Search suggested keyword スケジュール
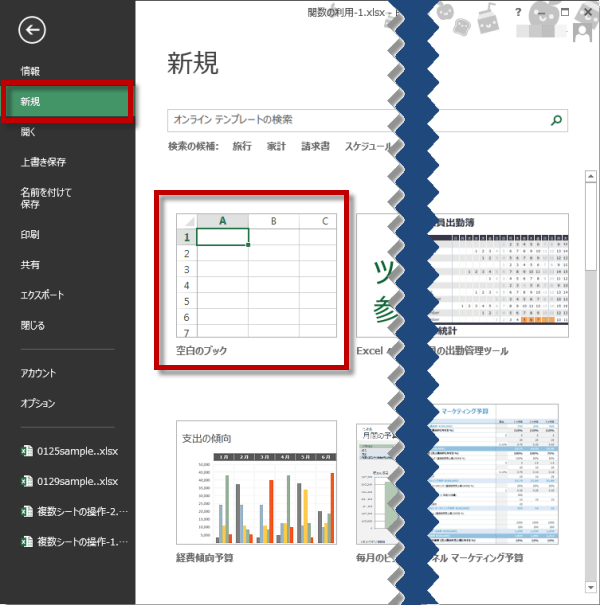 (368, 146)
